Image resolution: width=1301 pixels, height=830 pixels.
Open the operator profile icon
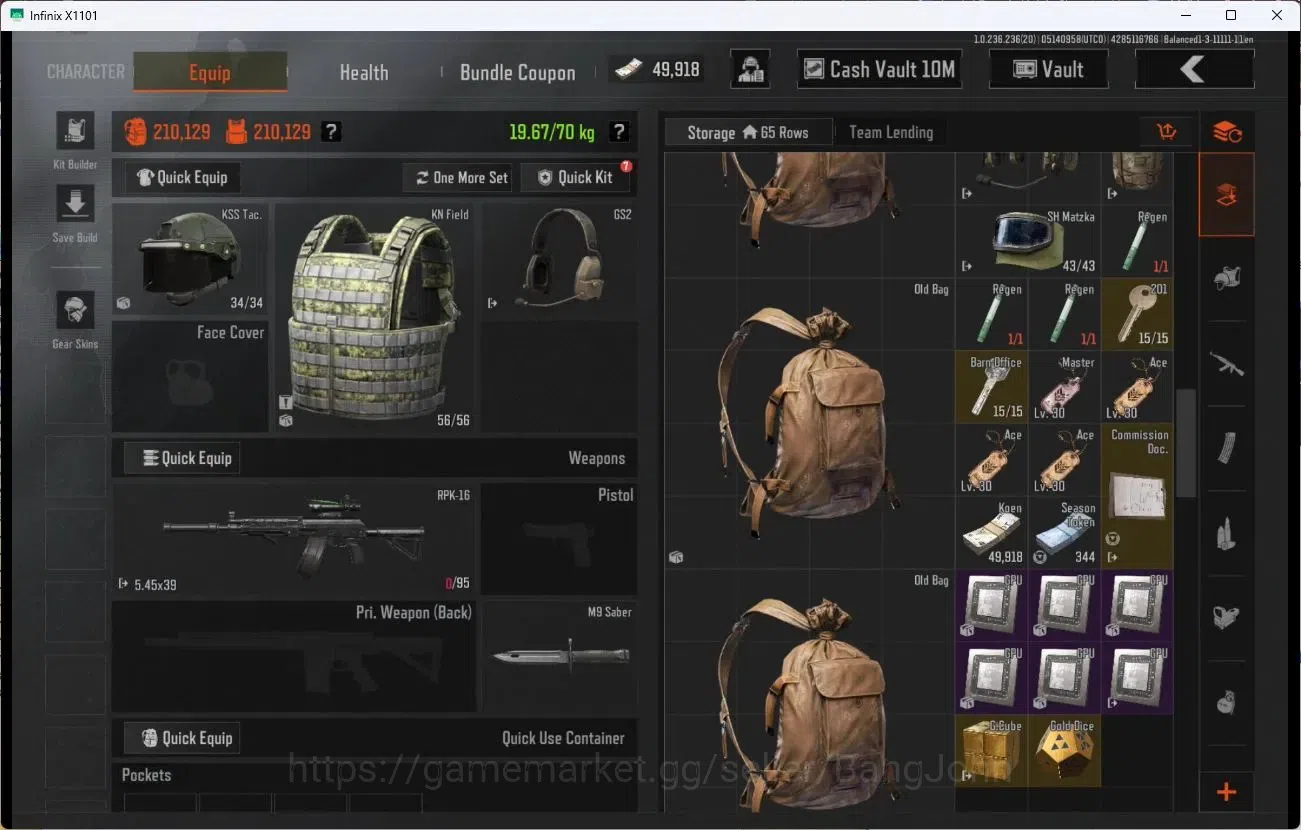pyautogui.click(x=750, y=69)
